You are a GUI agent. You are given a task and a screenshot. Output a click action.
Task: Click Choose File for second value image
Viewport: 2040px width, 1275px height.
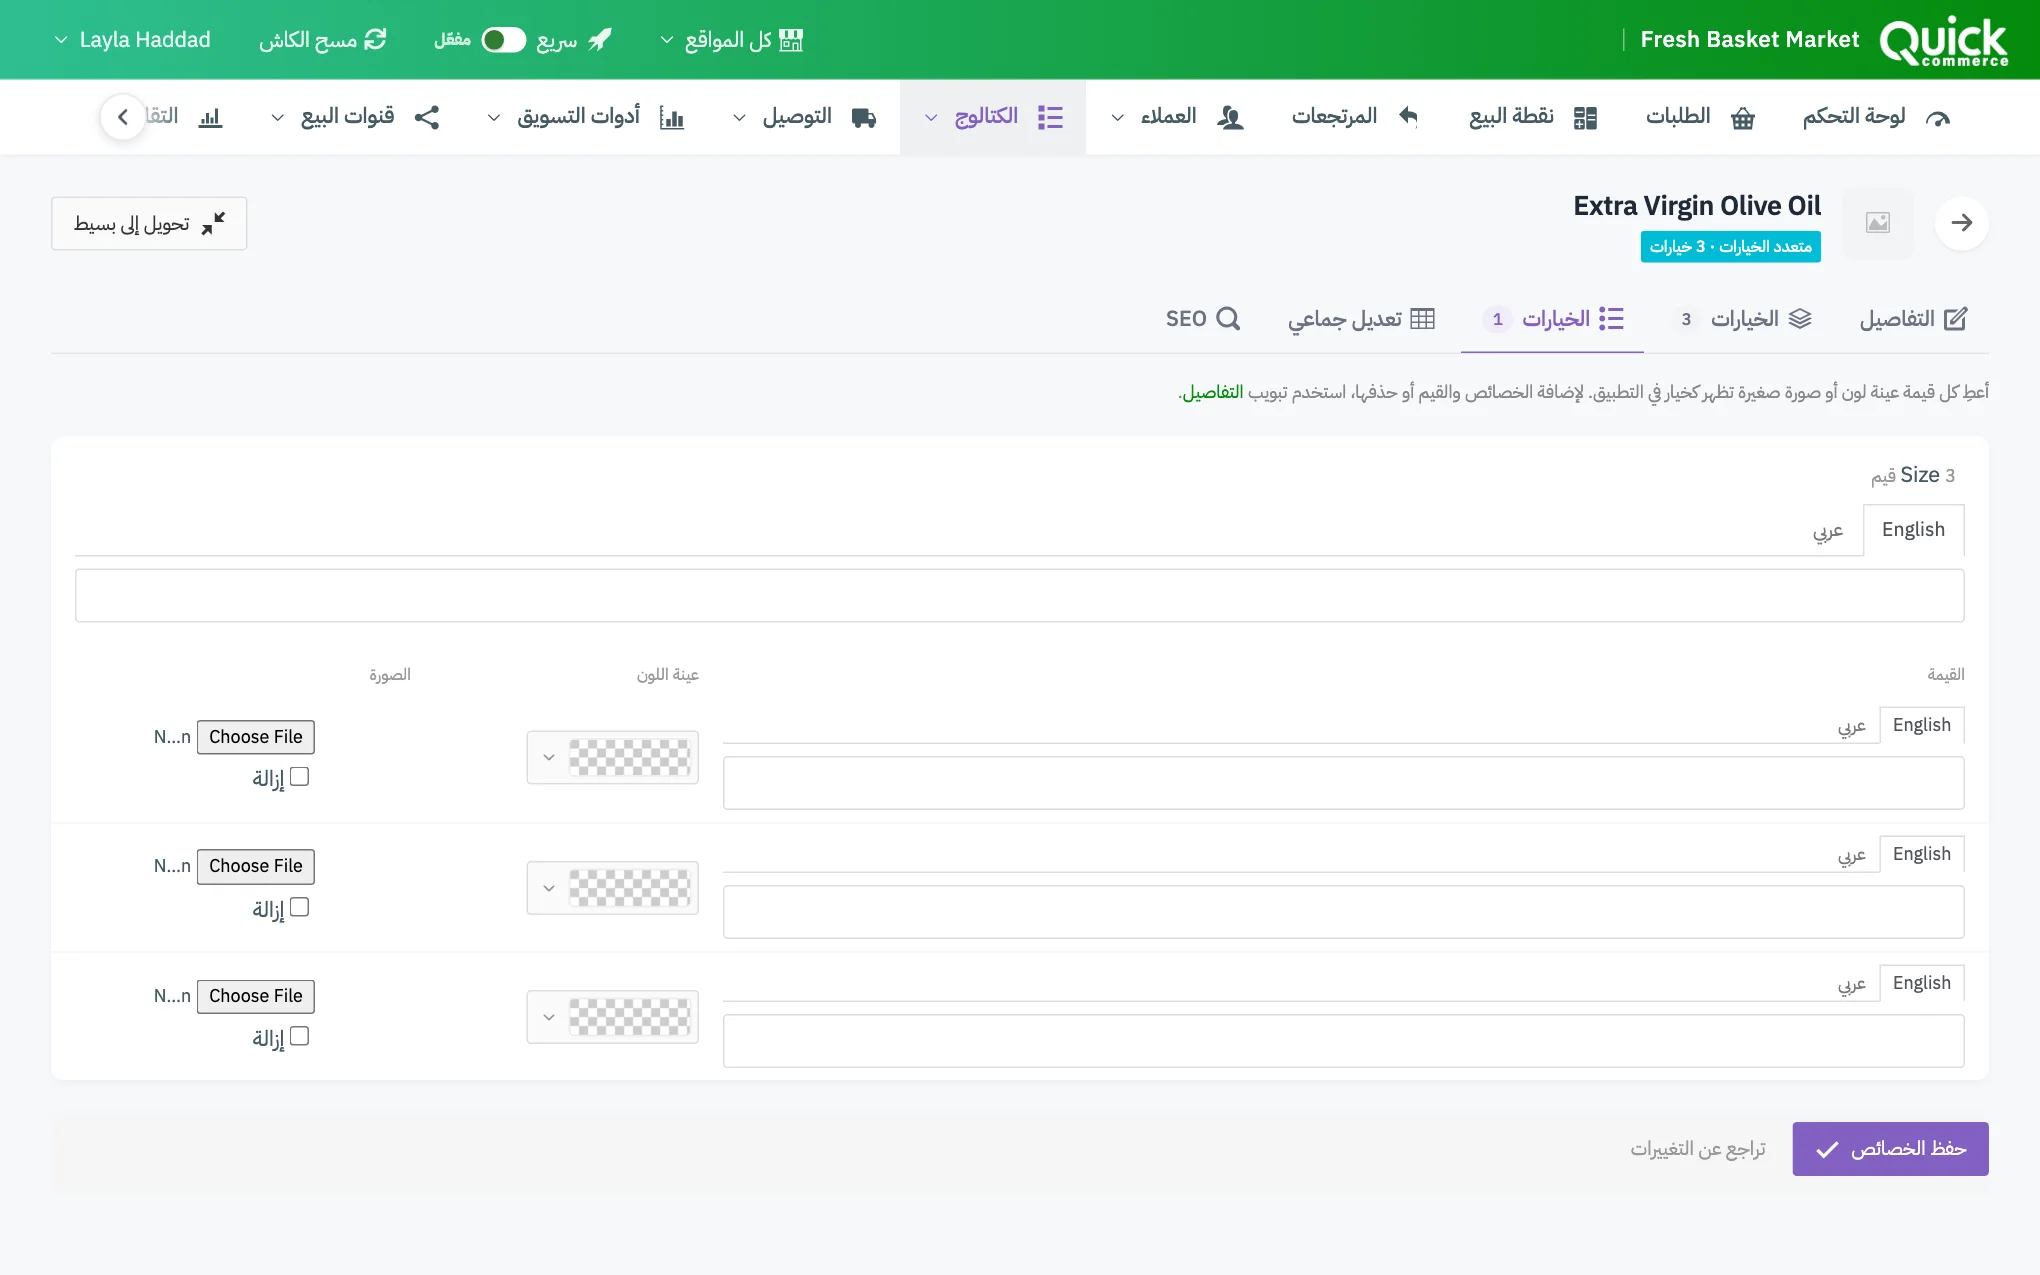[x=256, y=866]
